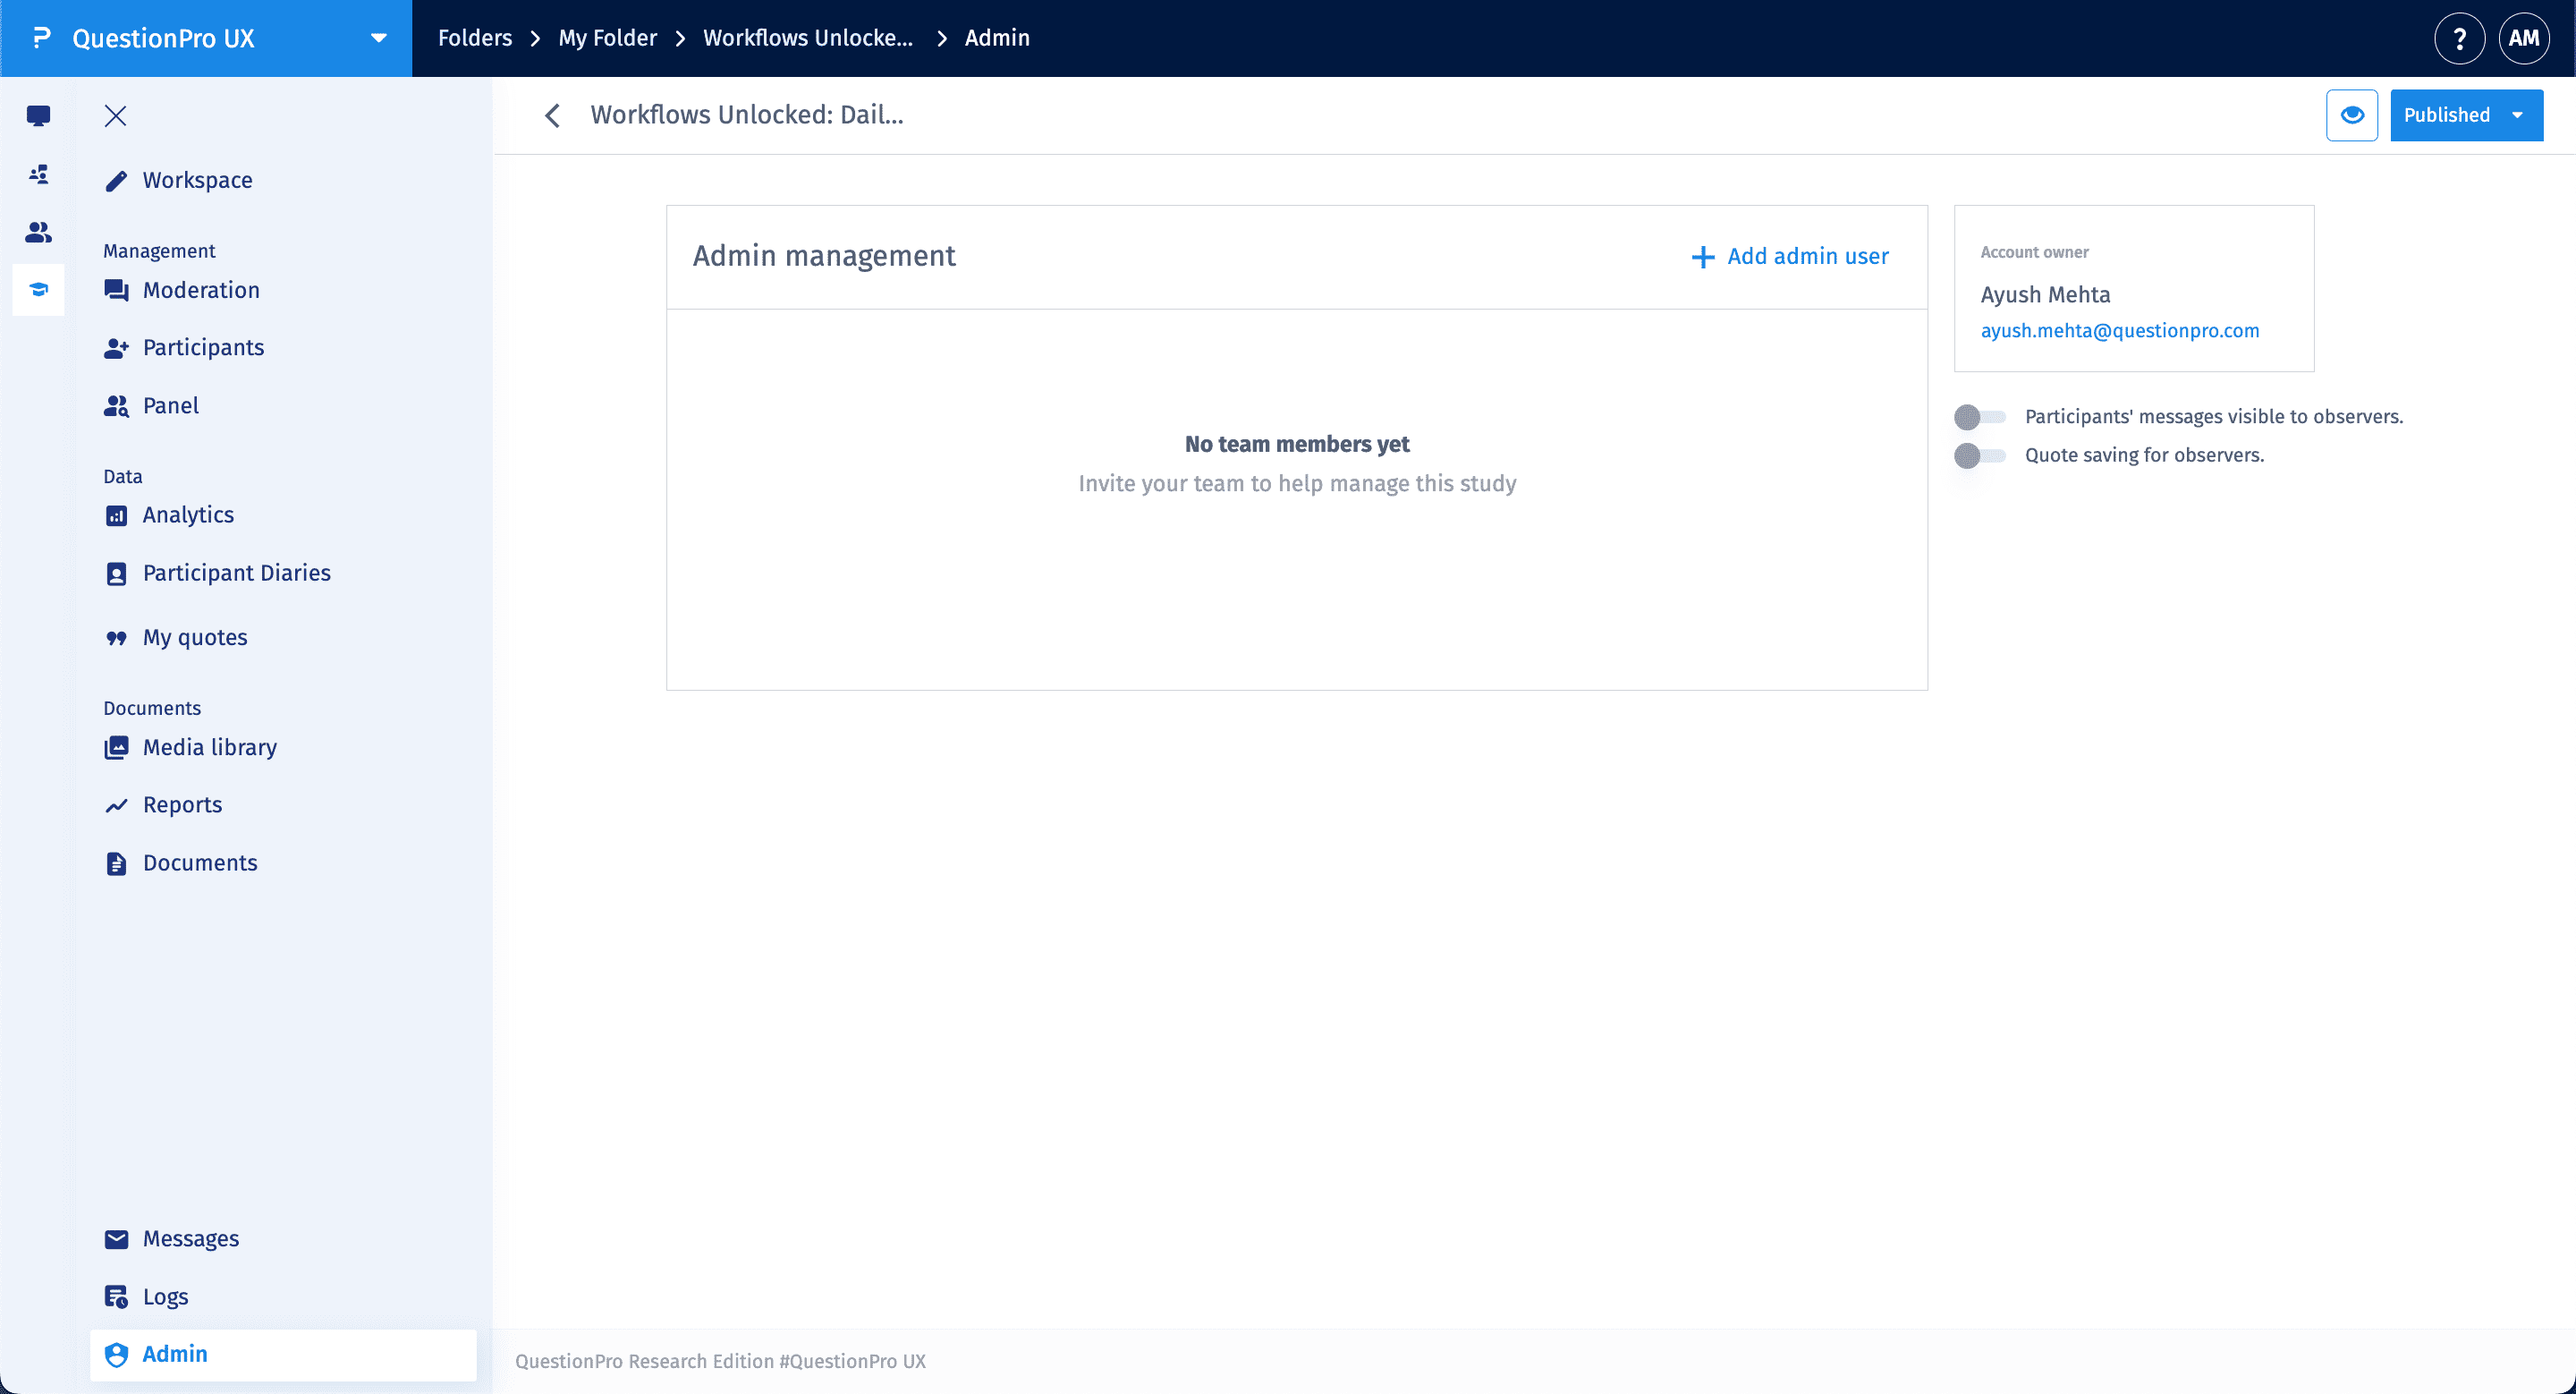Viewport: 2576px width, 1394px height.
Task: Open ayush.mehta@questionpro.com email link
Action: click(x=2120, y=331)
